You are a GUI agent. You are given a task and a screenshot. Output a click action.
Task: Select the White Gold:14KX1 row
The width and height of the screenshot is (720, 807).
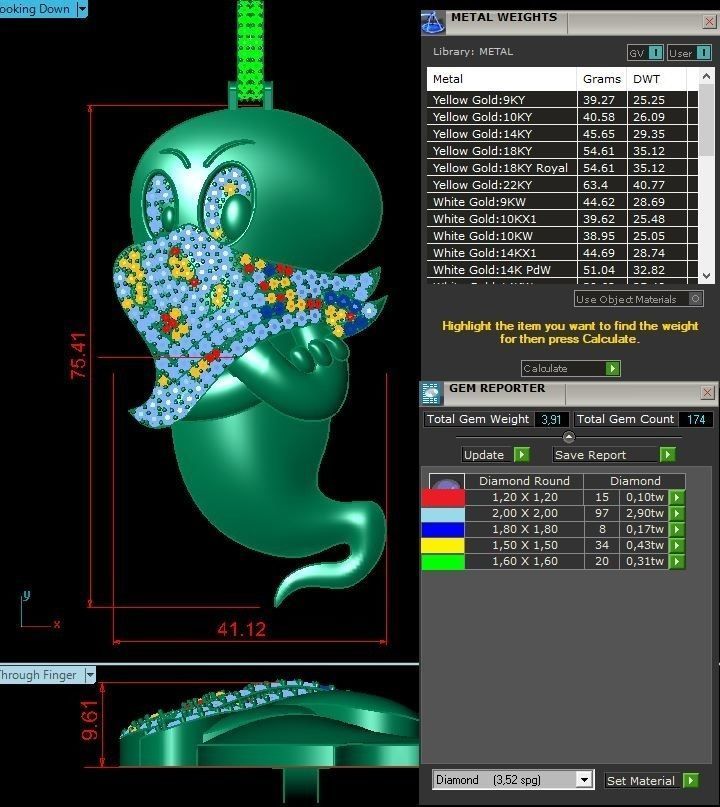click(x=562, y=253)
